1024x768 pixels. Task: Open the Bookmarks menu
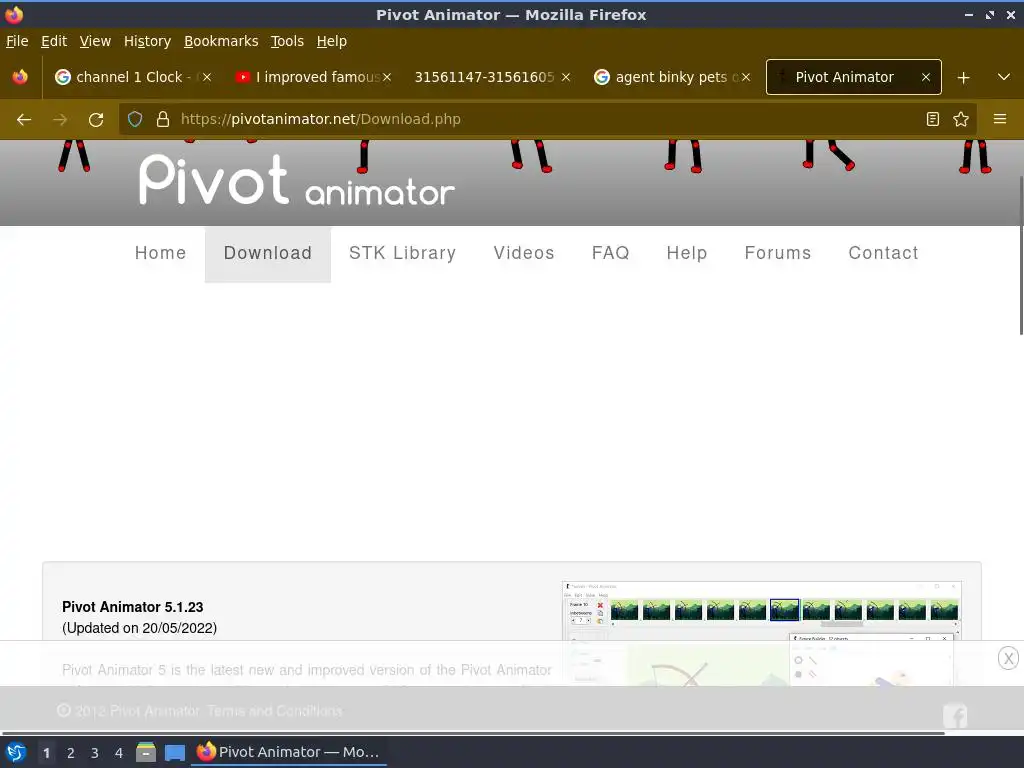pos(221,41)
